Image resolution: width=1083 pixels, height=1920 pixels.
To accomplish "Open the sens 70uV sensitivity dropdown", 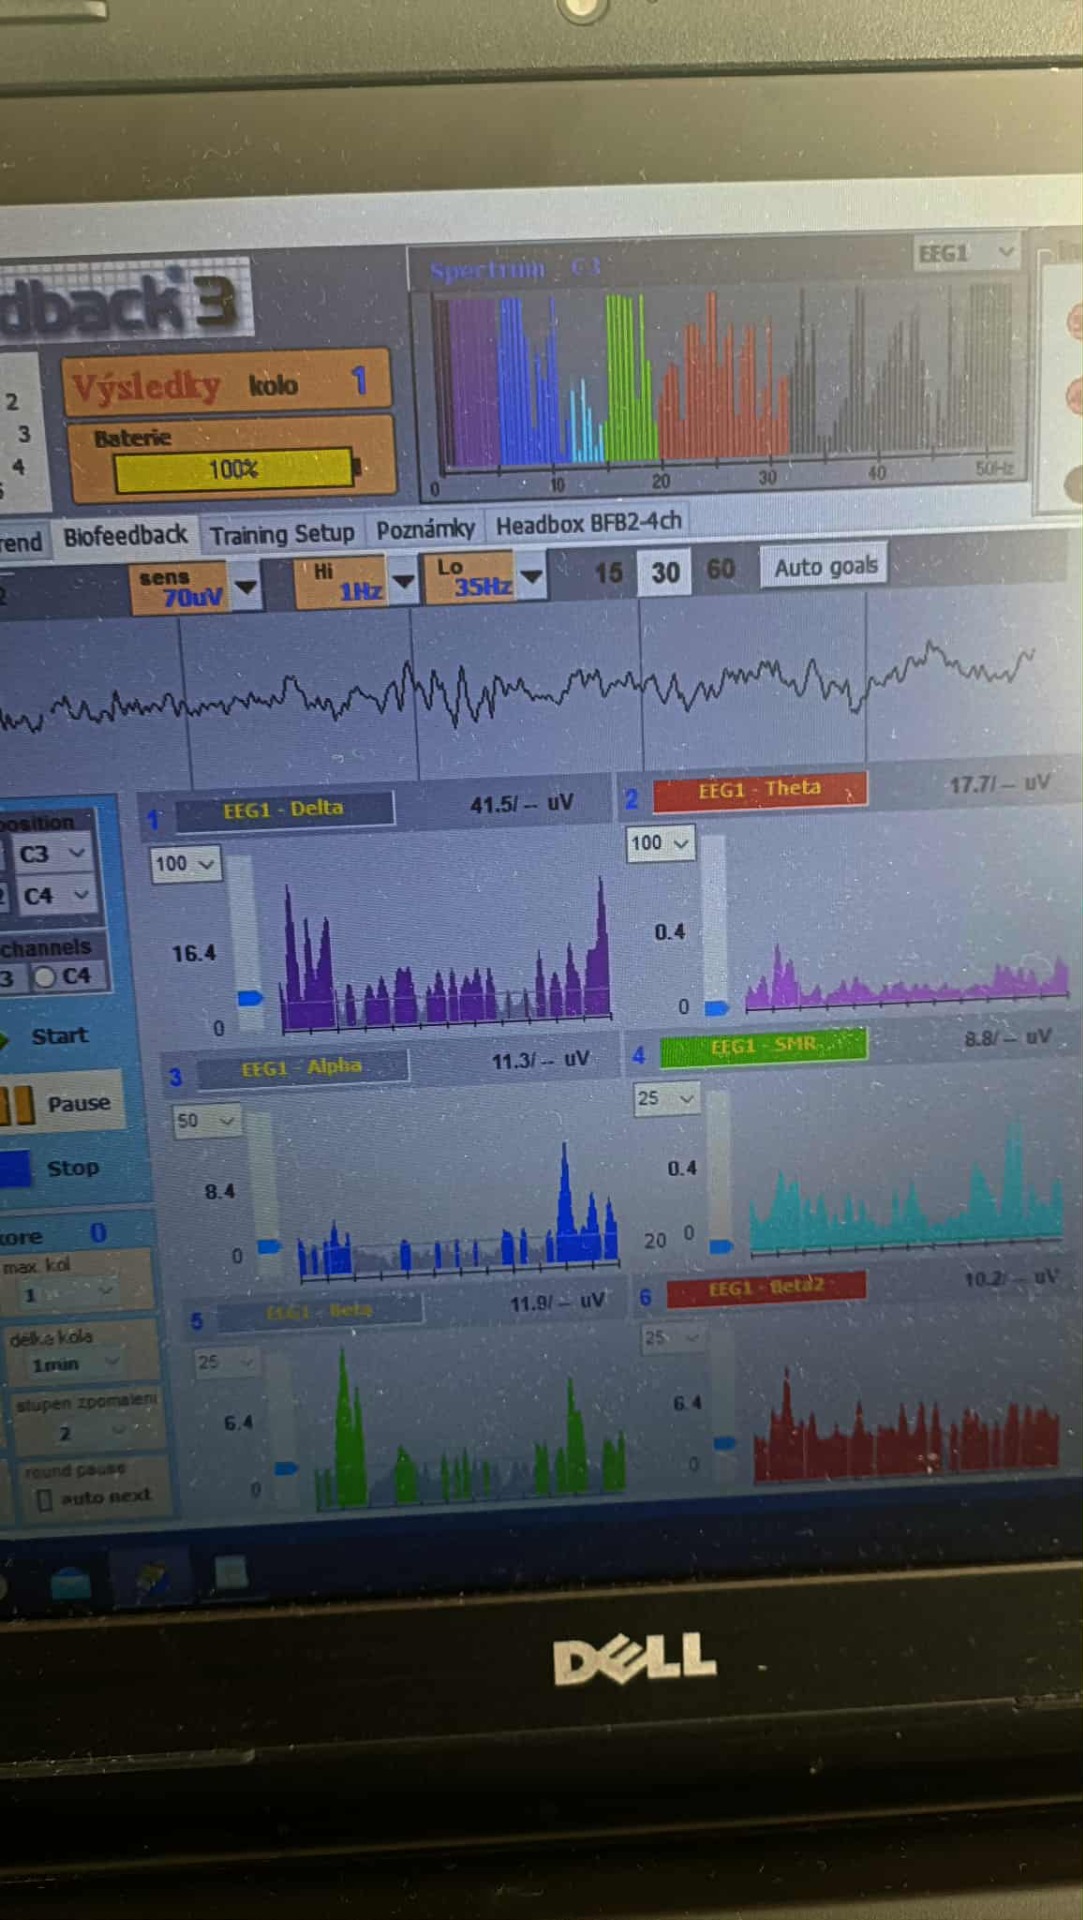I will pyautogui.click(x=245, y=588).
